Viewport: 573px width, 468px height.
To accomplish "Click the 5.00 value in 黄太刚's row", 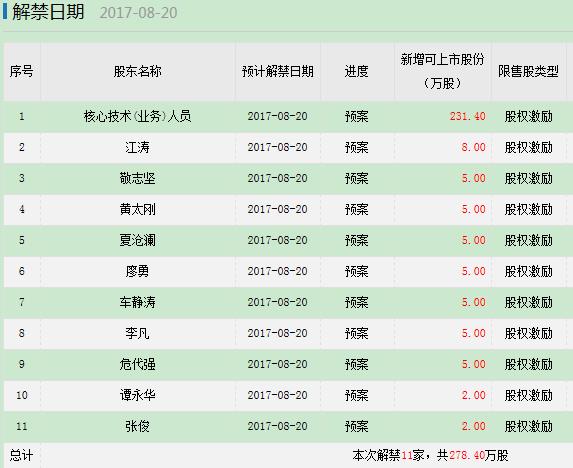I will coord(473,209).
